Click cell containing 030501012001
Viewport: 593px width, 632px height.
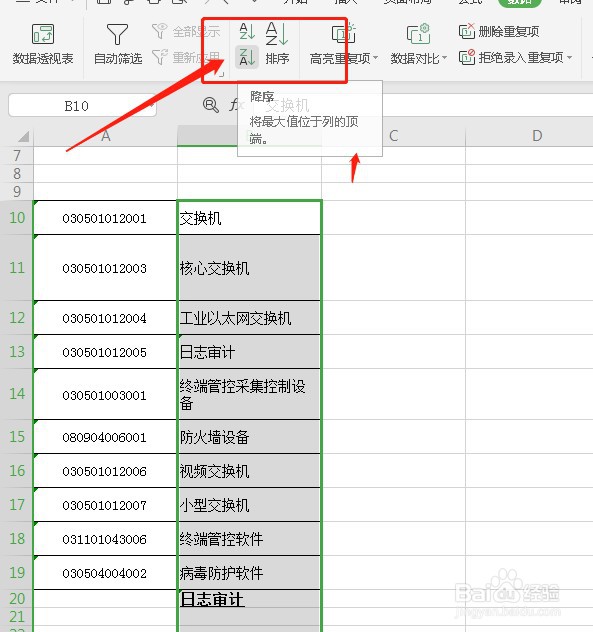point(105,218)
